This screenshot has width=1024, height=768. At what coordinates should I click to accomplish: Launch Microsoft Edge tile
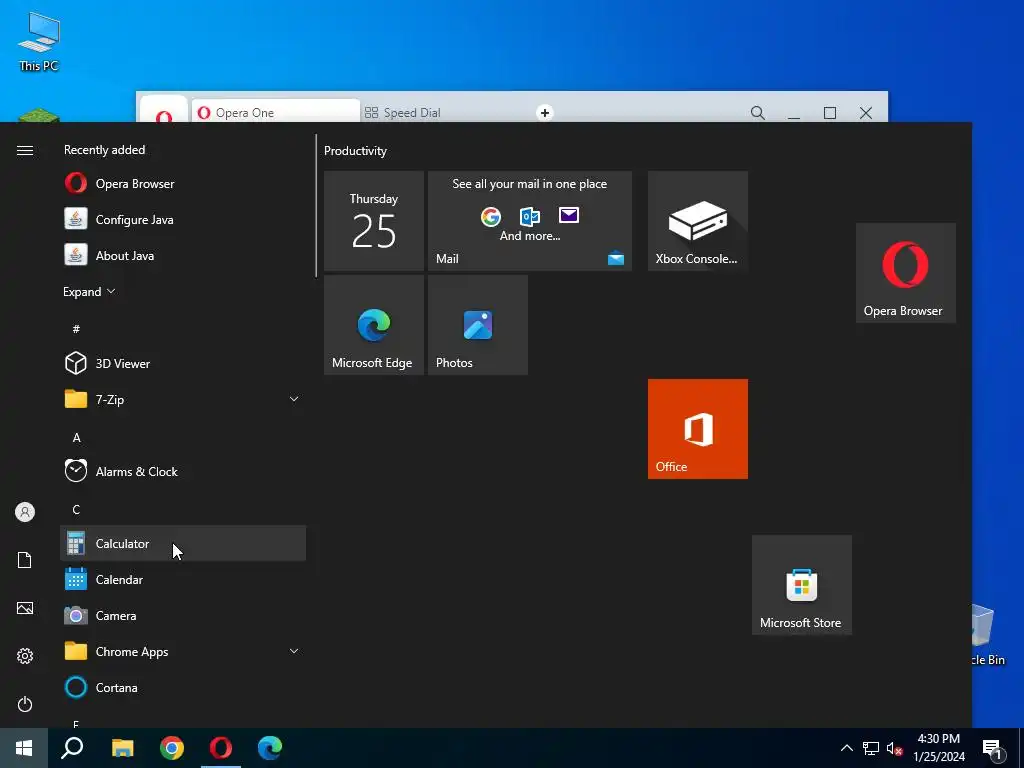[x=374, y=325]
